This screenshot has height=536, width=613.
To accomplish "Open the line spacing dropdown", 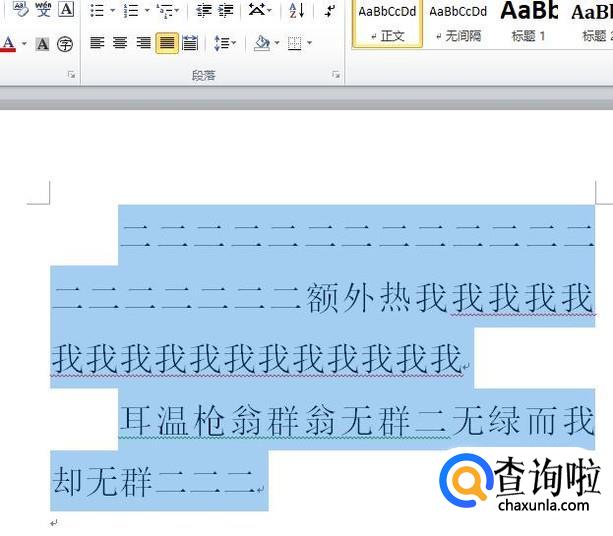I will point(226,44).
